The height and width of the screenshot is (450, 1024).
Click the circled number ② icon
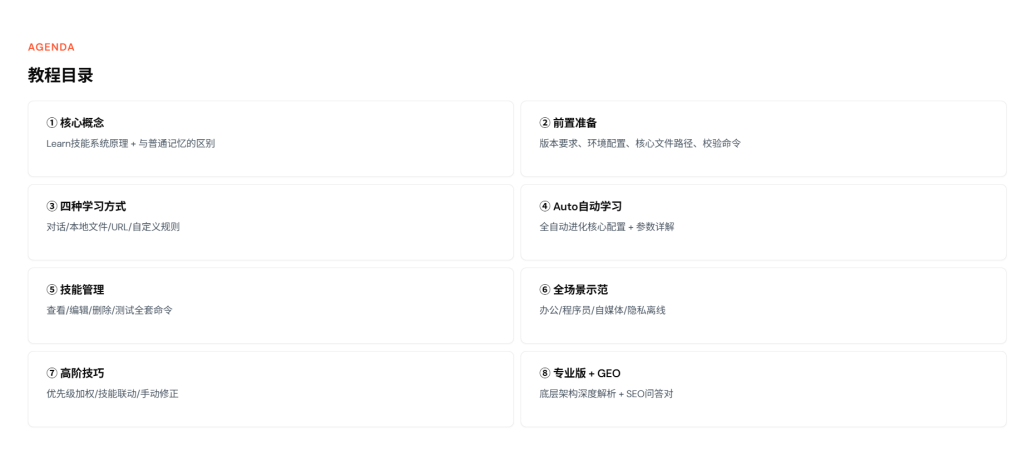click(545, 123)
